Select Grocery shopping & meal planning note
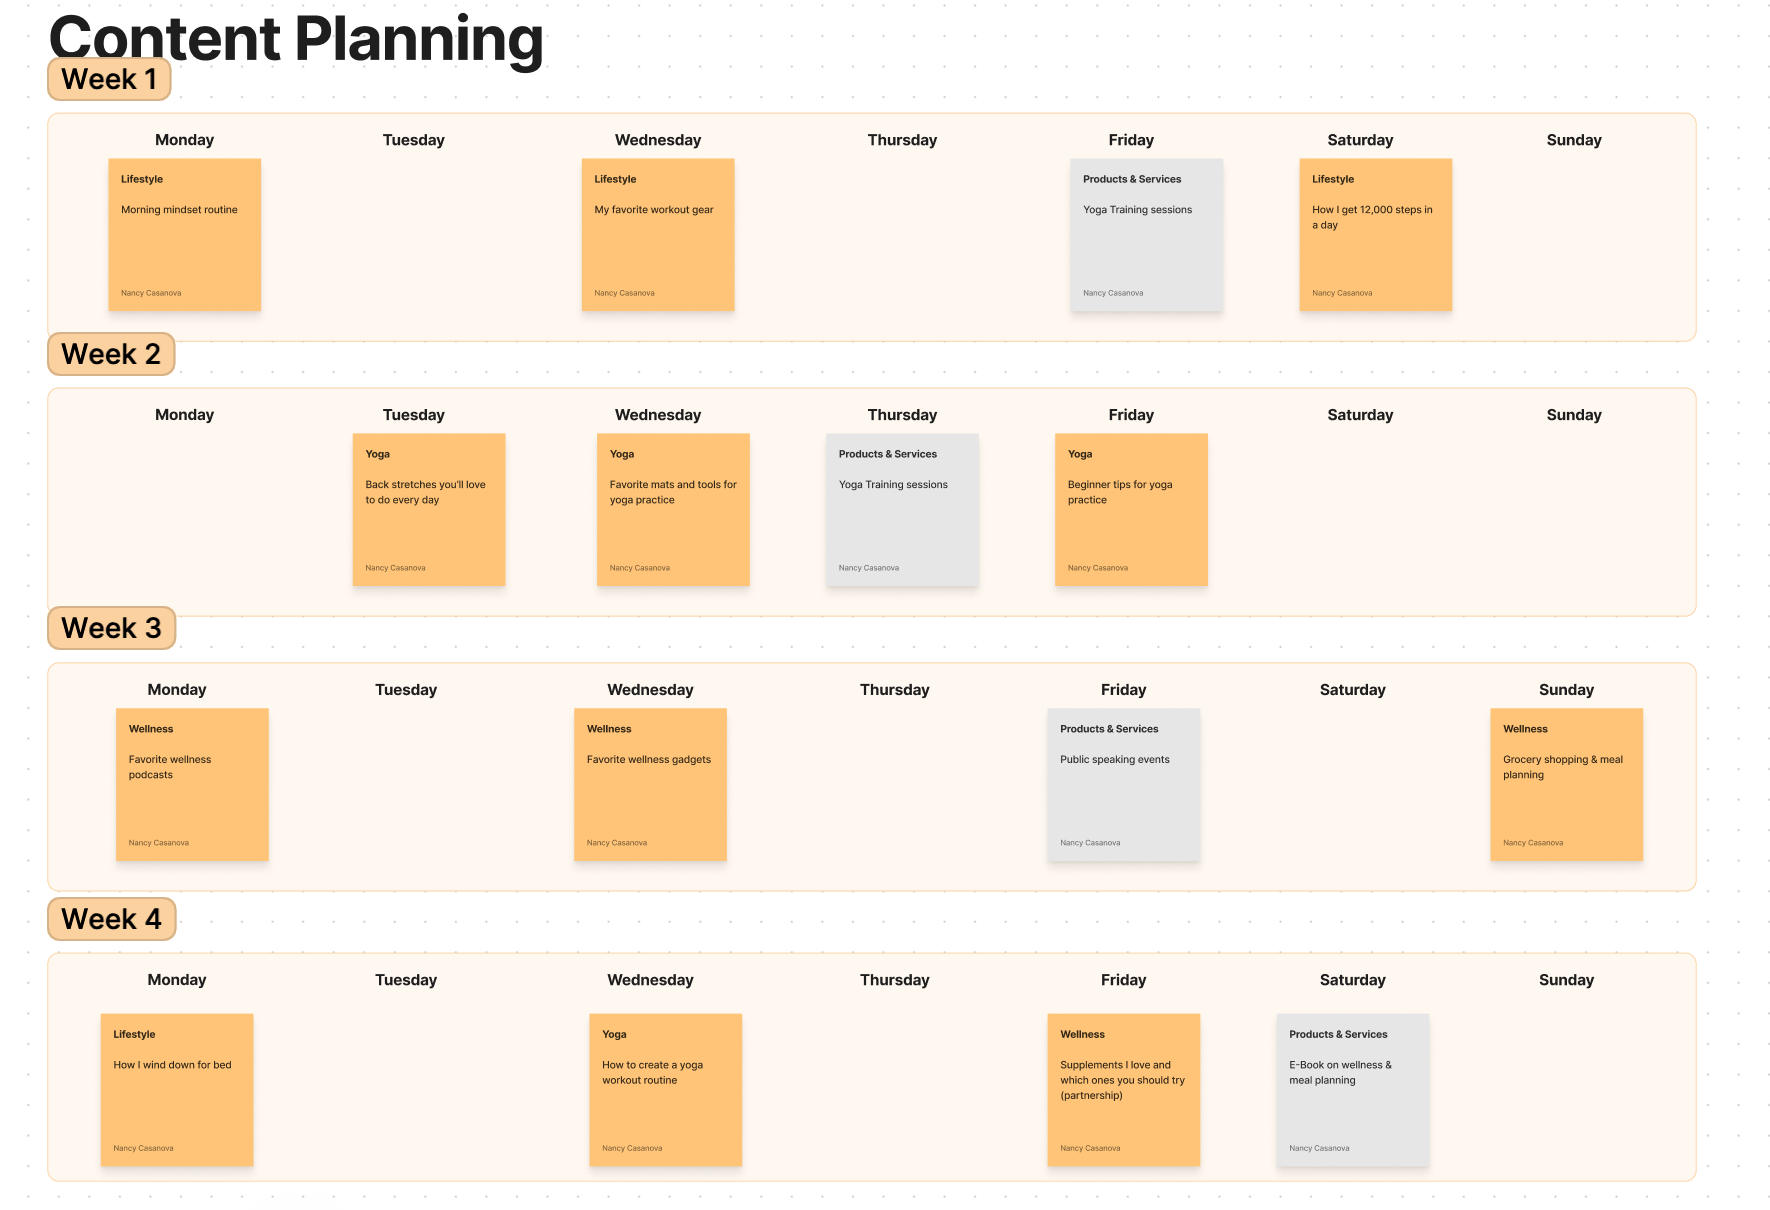Image resolution: width=1770 pixels, height=1210 pixels. point(1567,785)
